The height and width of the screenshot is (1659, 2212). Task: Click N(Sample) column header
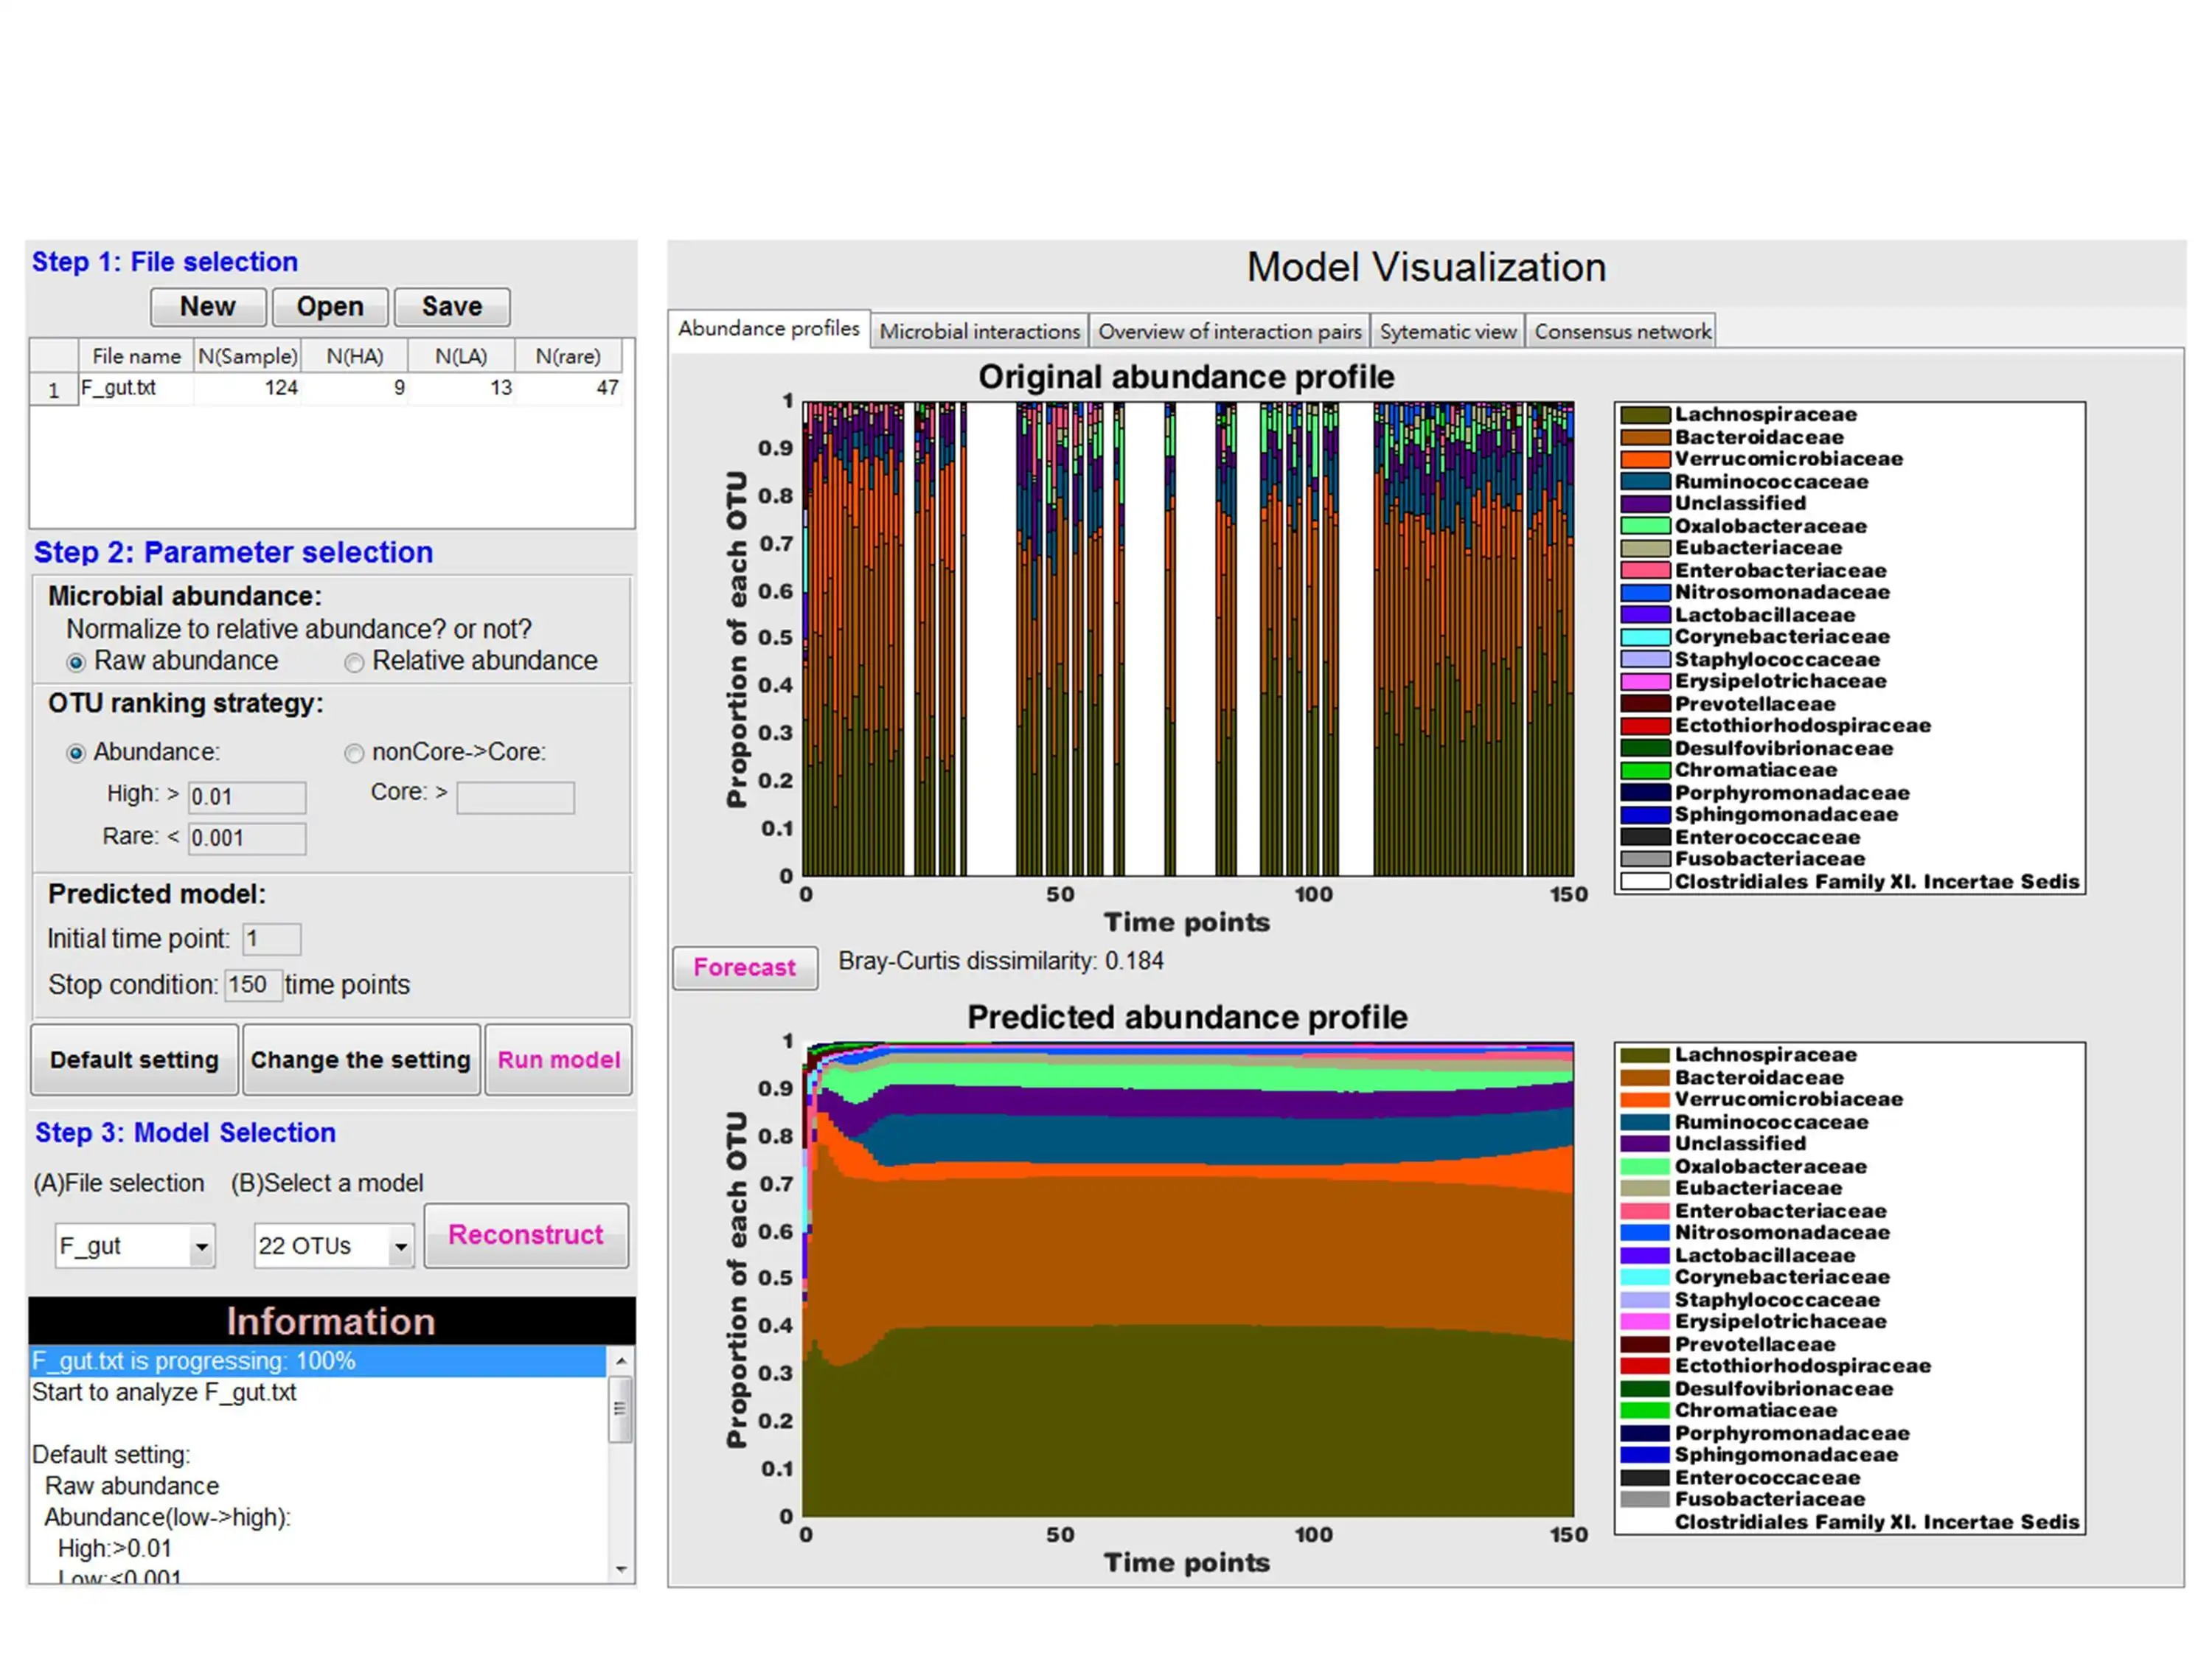[247, 356]
